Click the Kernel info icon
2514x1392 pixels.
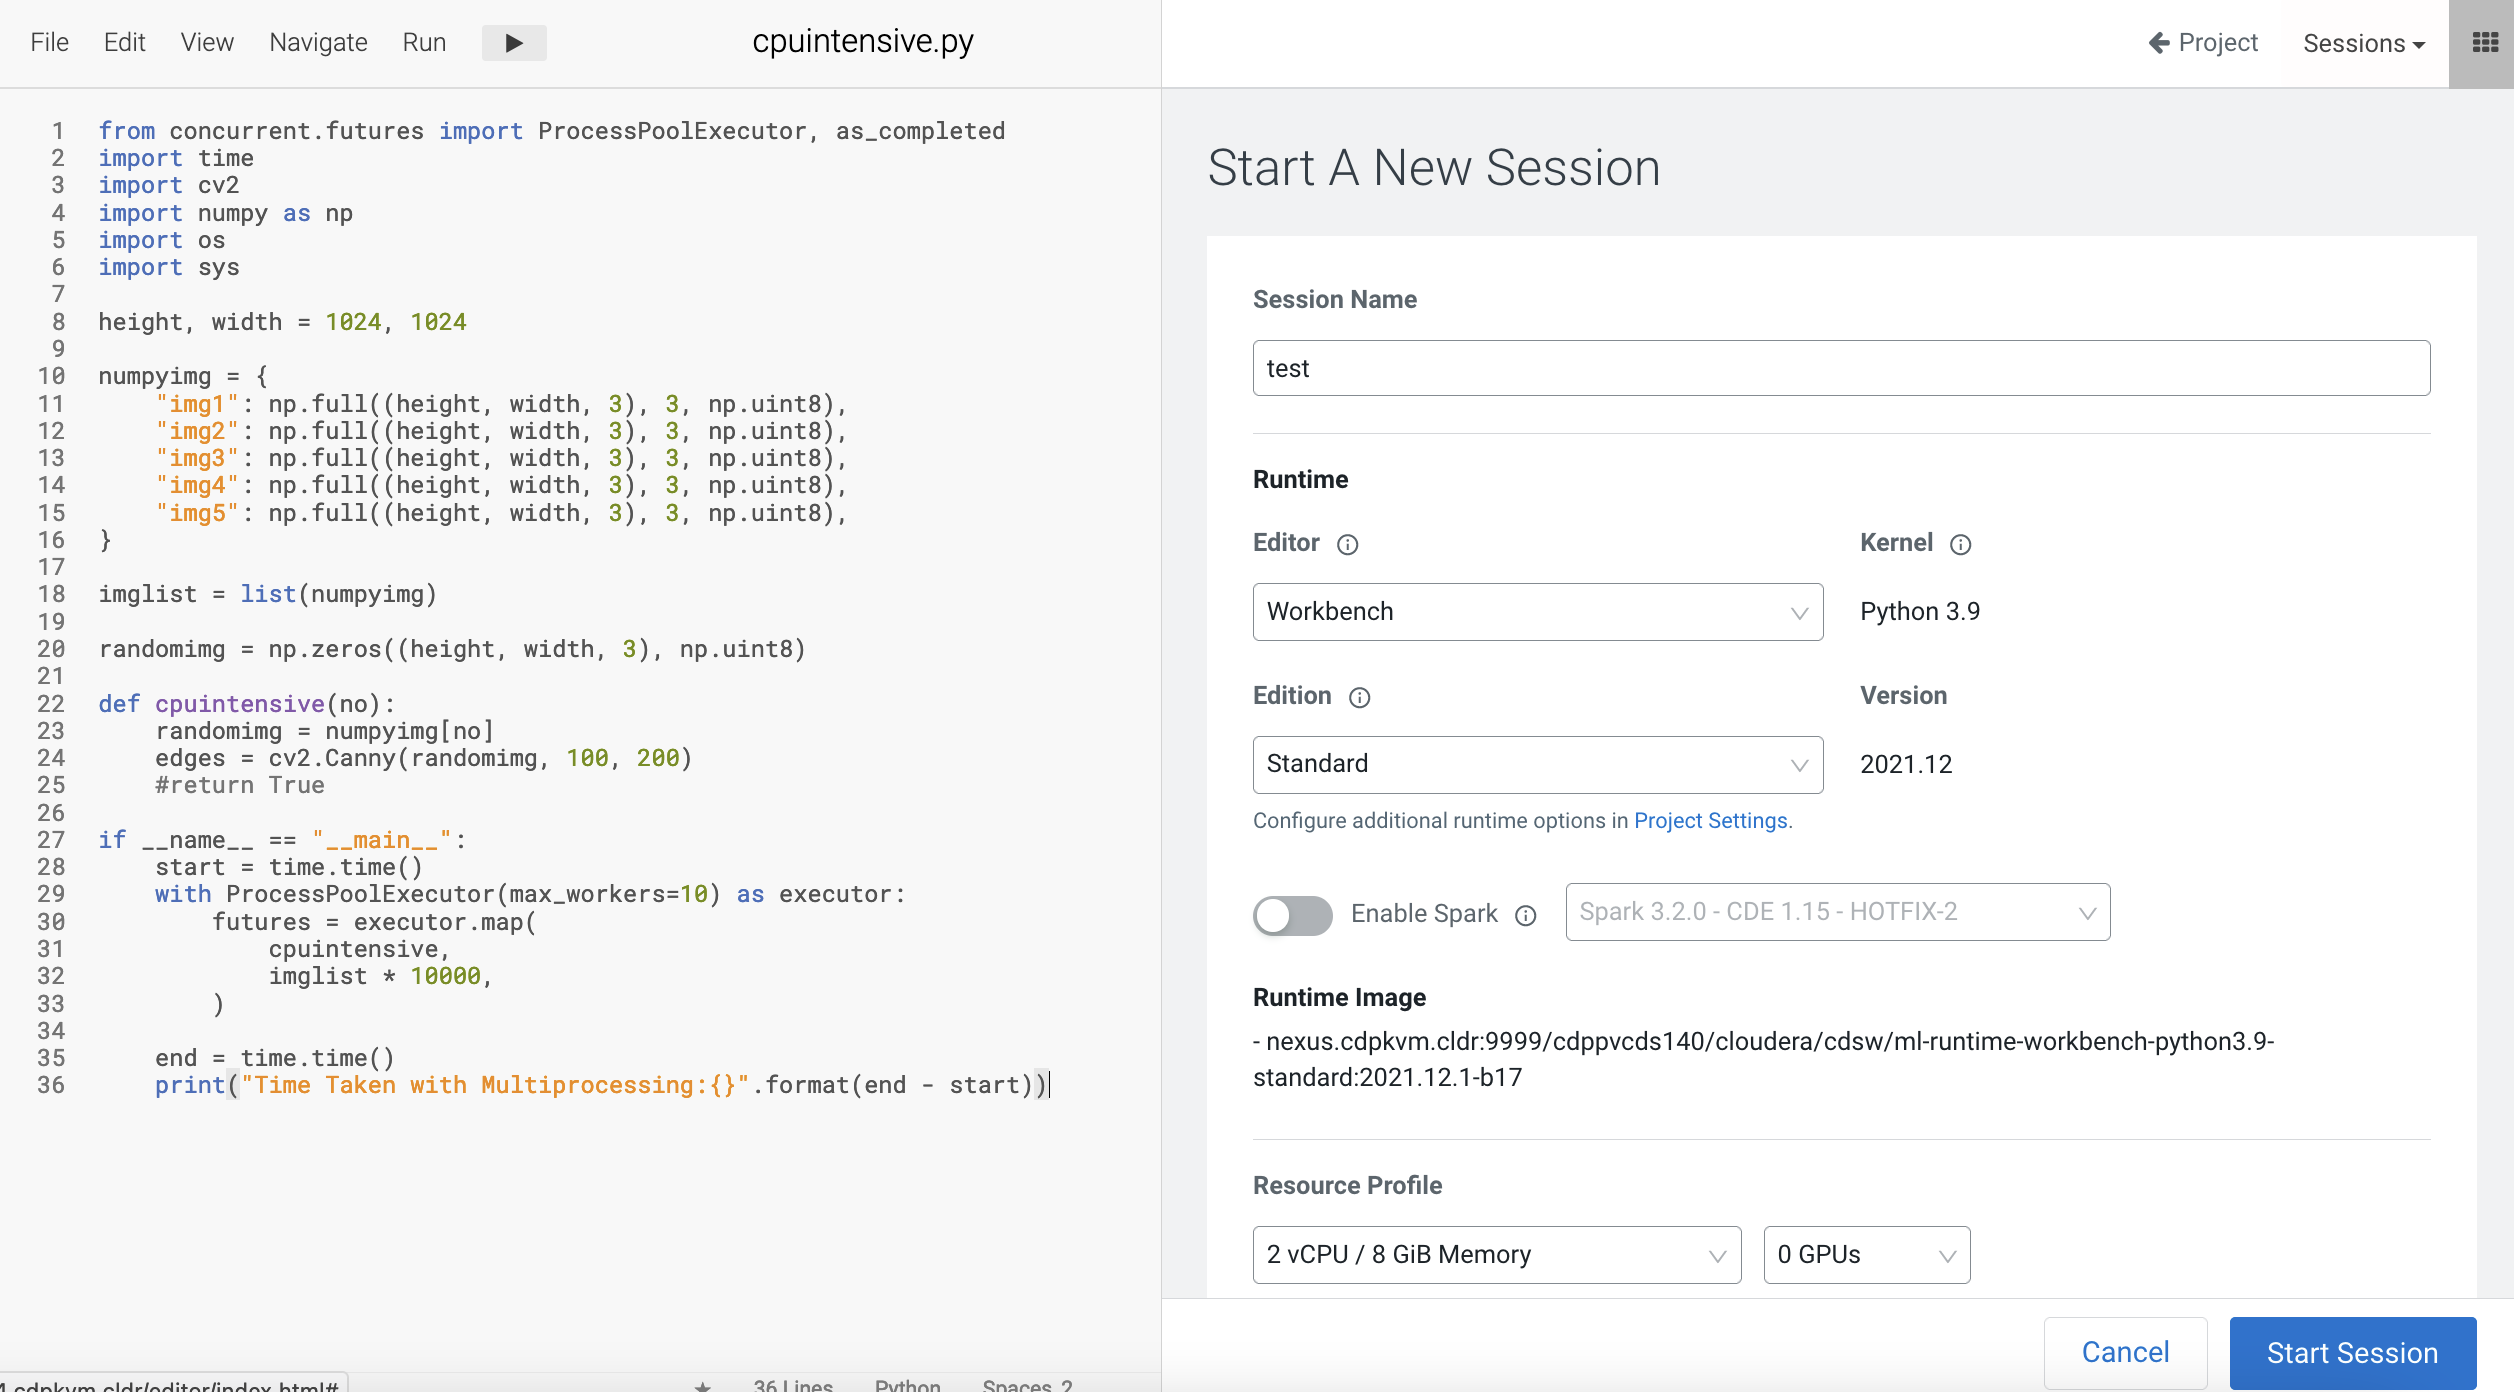(1960, 545)
